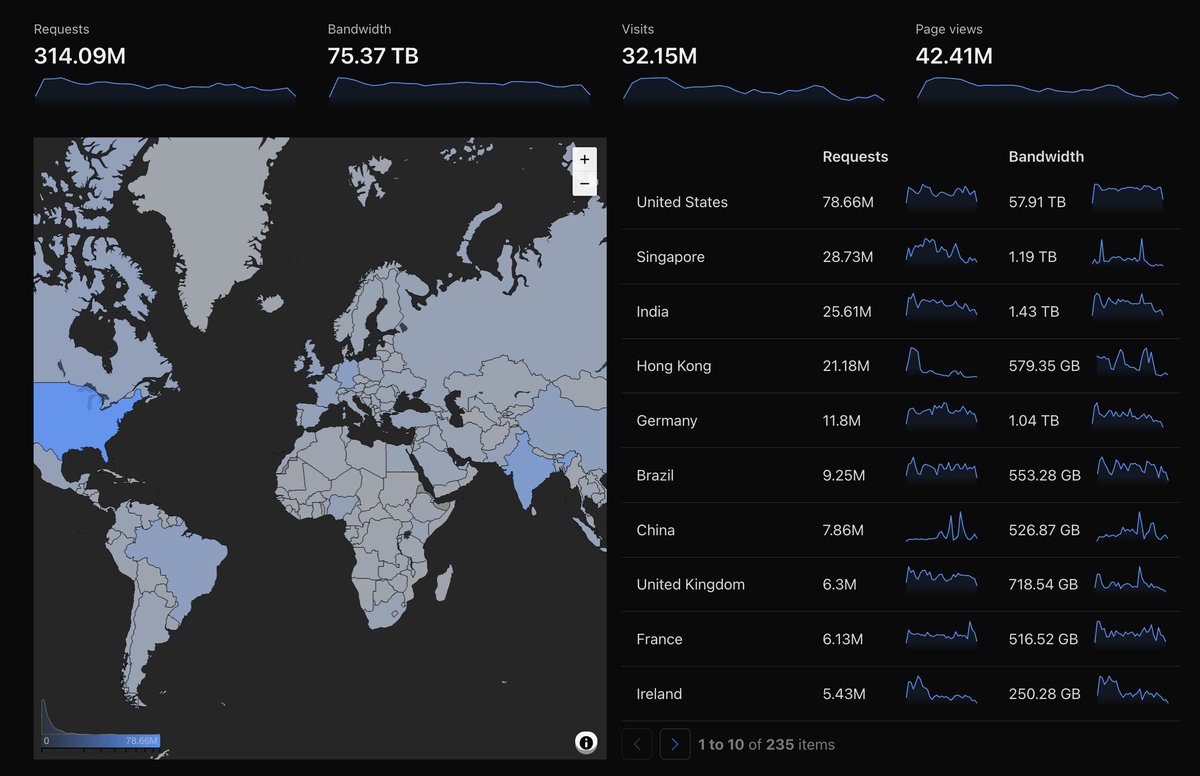
Task: Select the Hong Kong row label
Action: tap(674, 366)
